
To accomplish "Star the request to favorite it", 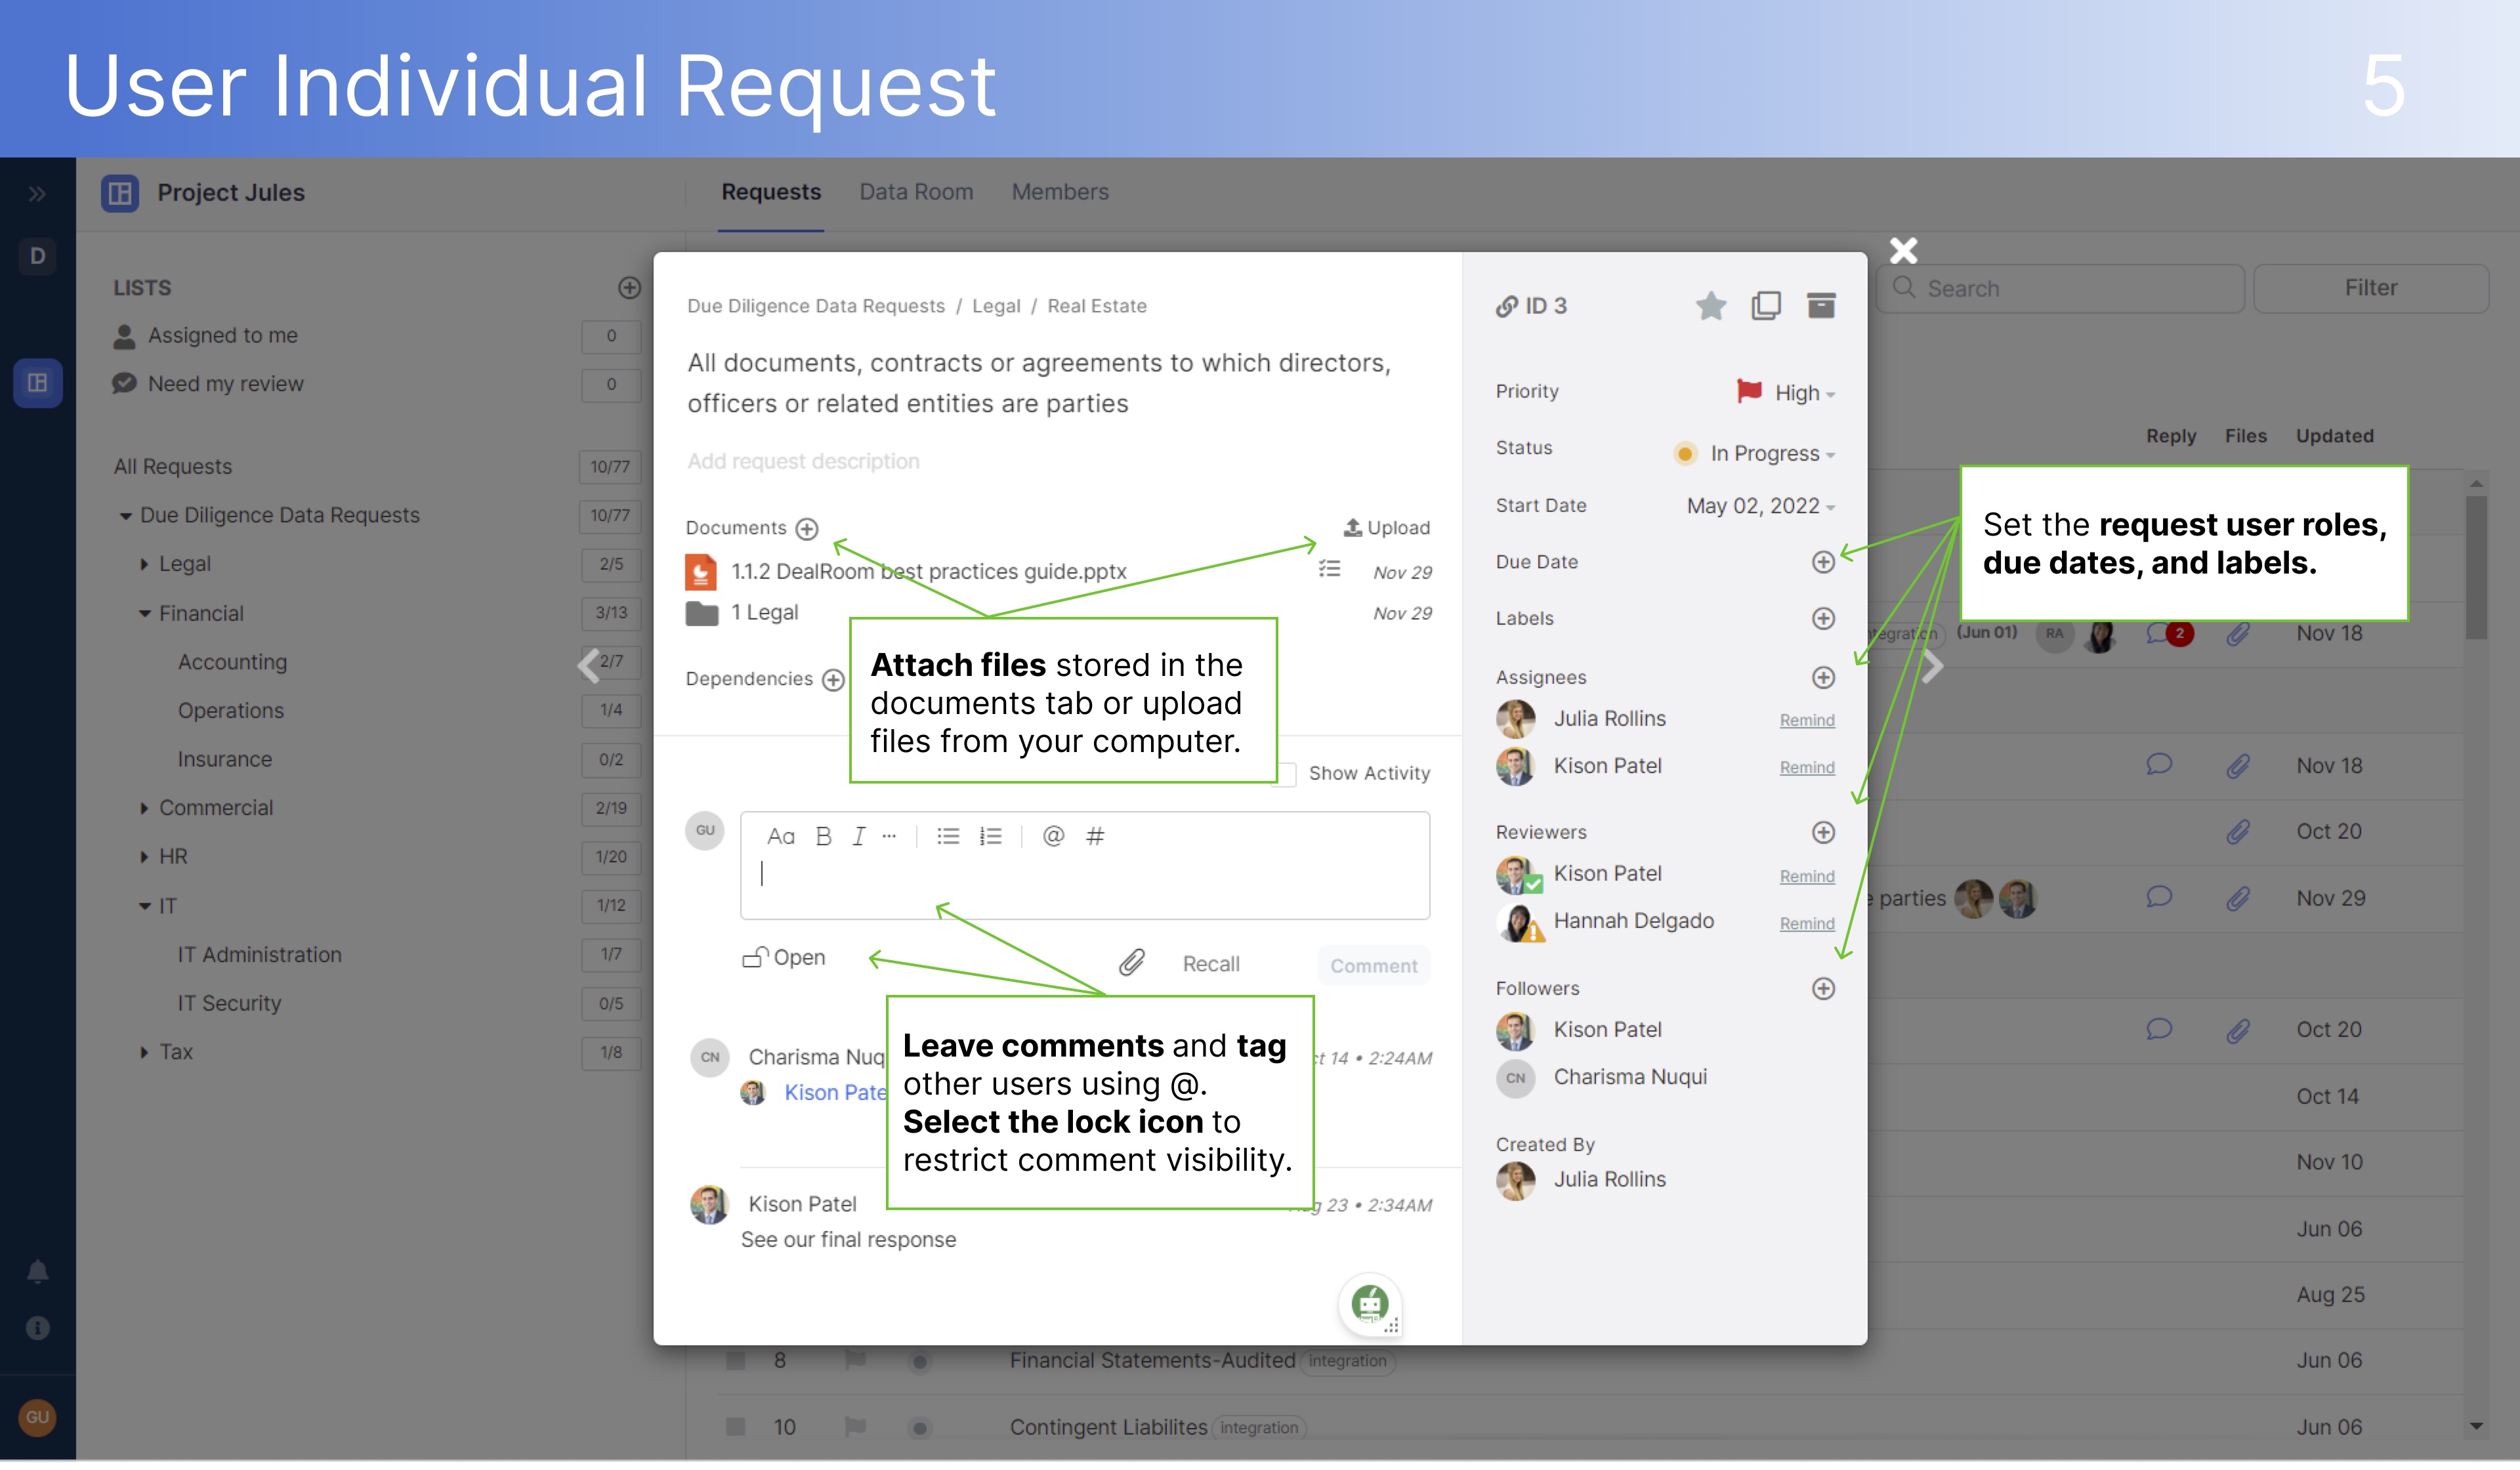I will (x=1711, y=306).
